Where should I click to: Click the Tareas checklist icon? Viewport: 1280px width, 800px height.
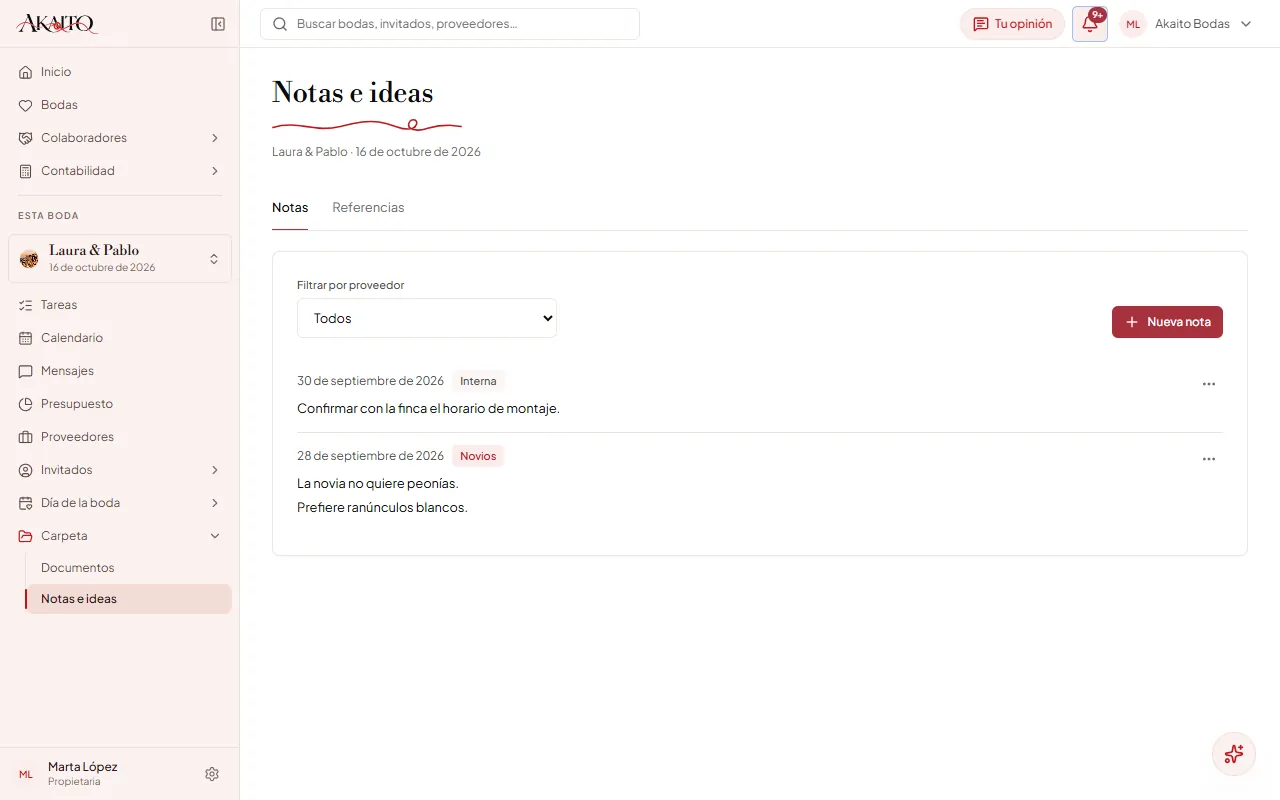pyautogui.click(x=26, y=305)
